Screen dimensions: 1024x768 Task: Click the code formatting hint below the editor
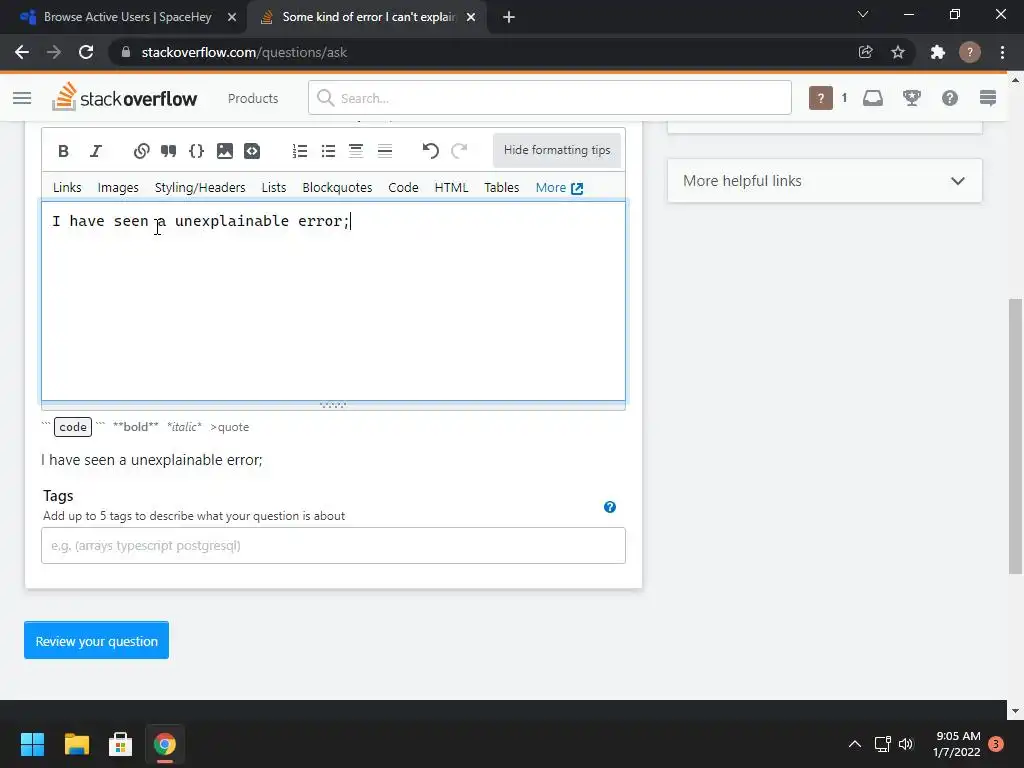point(72,426)
